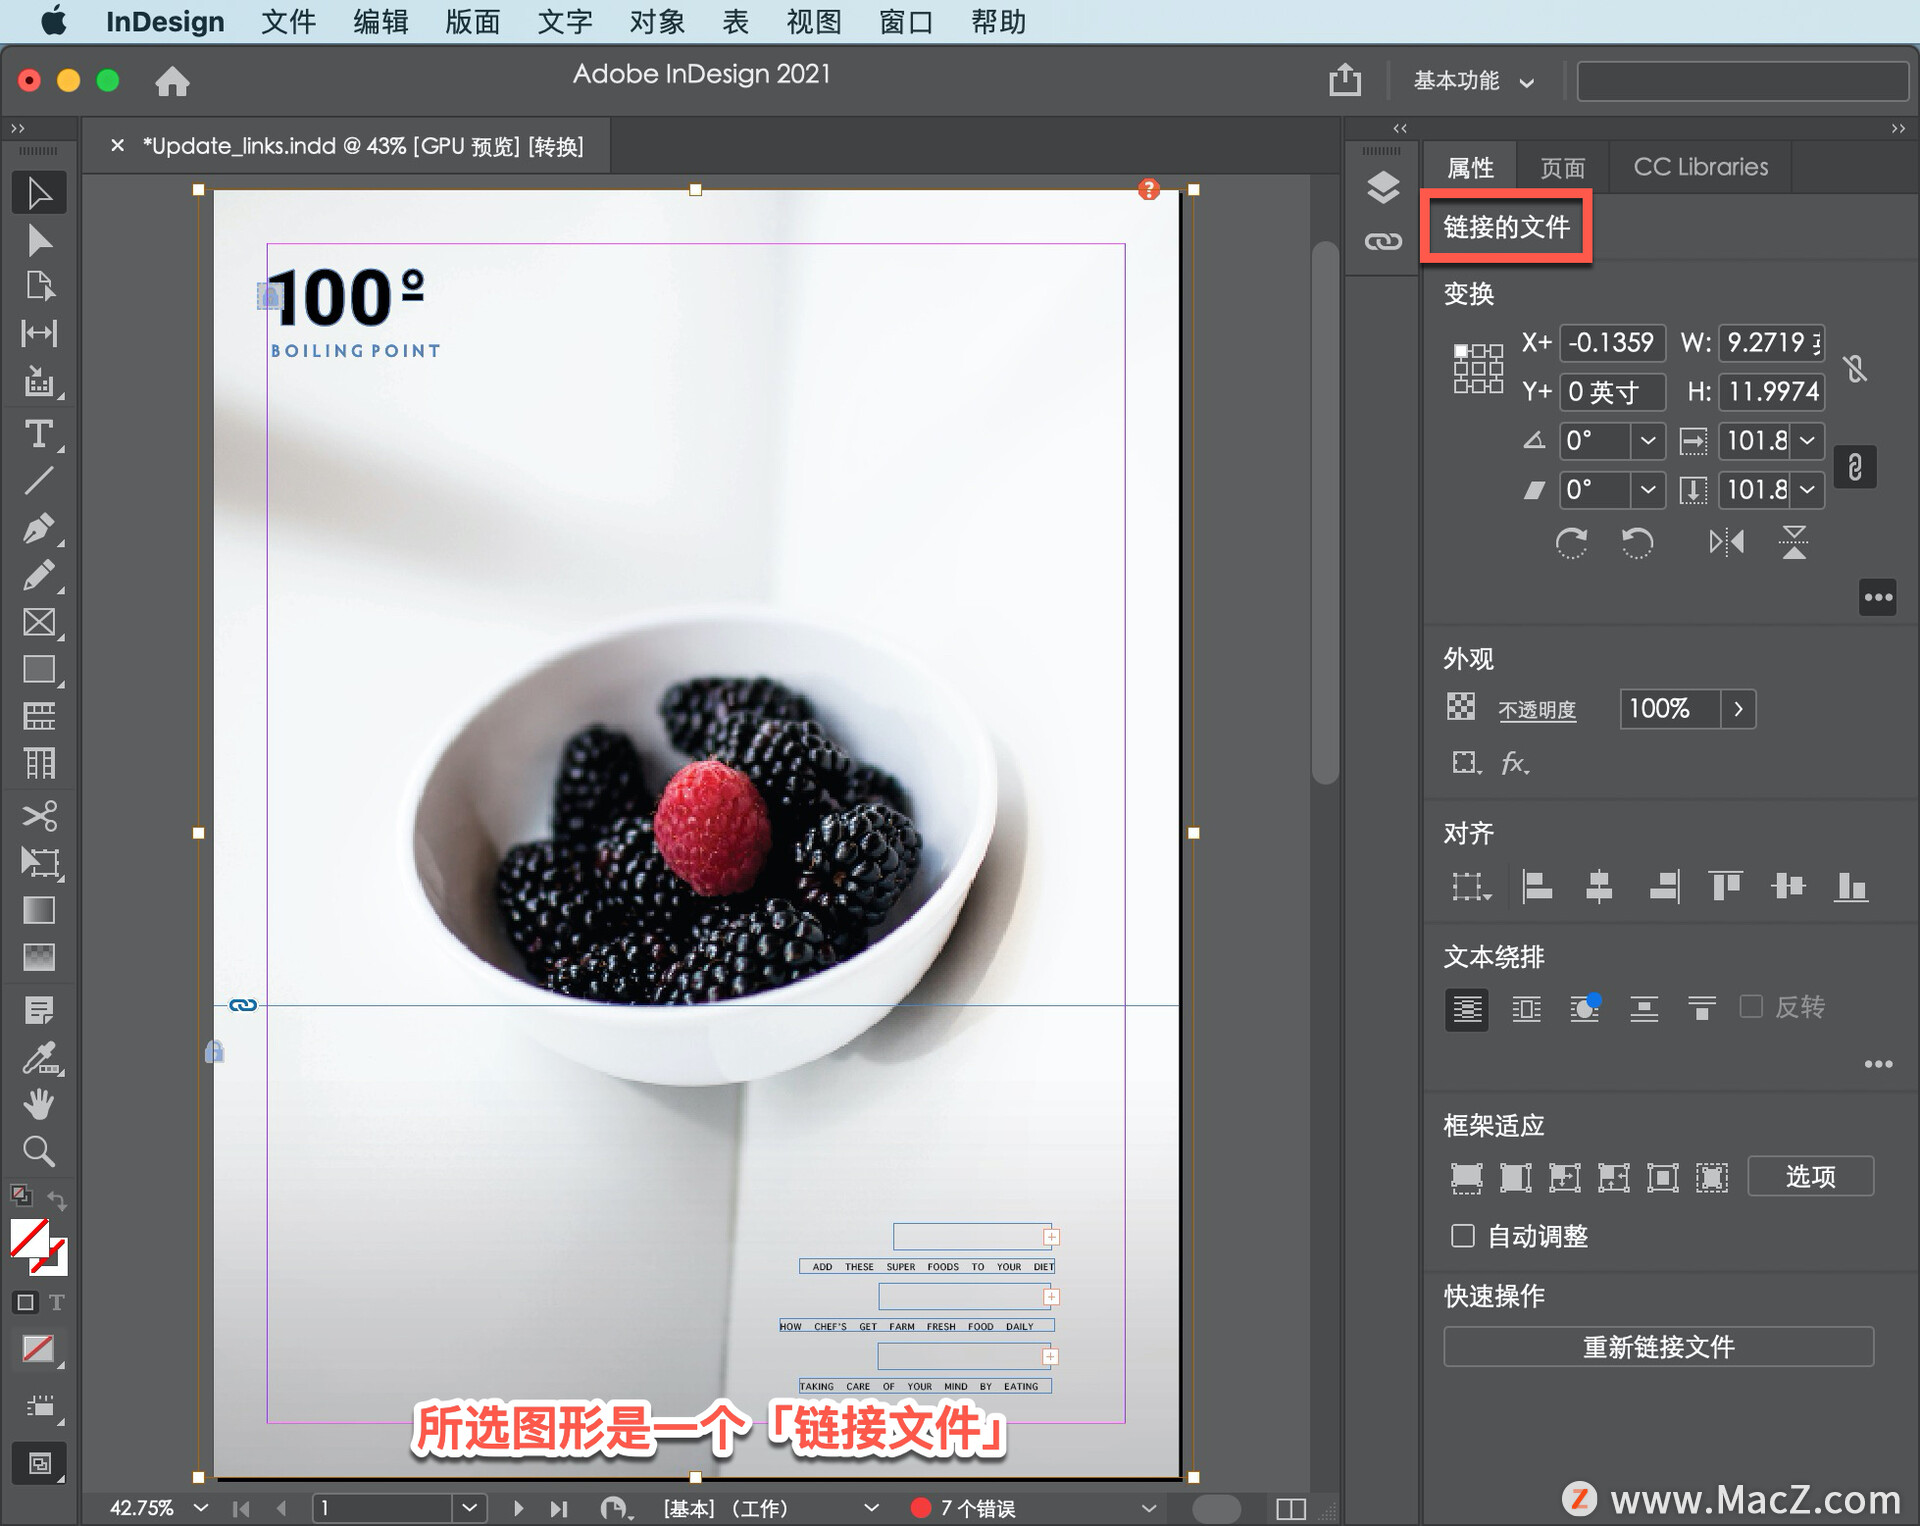Click the 重新链接文件 button
The width and height of the screenshot is (1920, 1526).
[x=1658, y=1346]
